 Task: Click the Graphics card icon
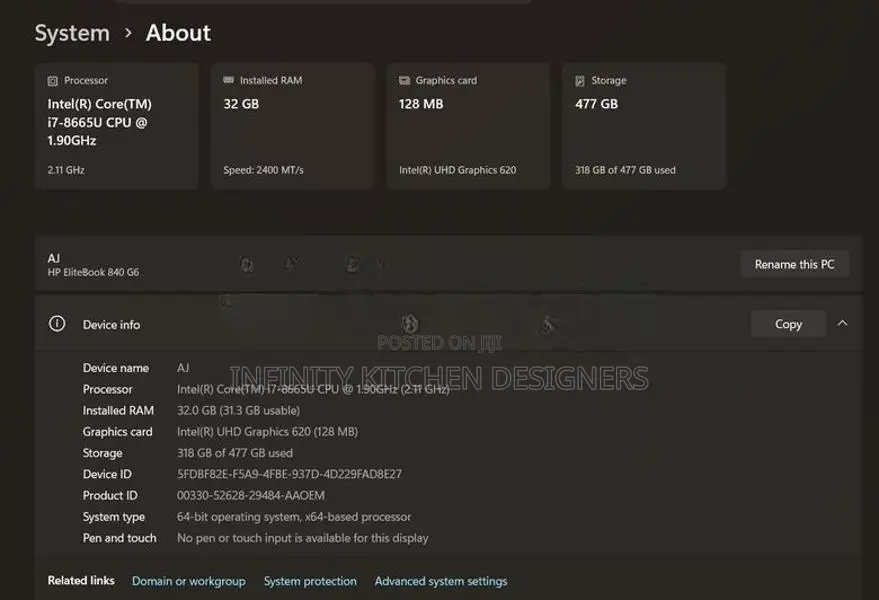404,80
